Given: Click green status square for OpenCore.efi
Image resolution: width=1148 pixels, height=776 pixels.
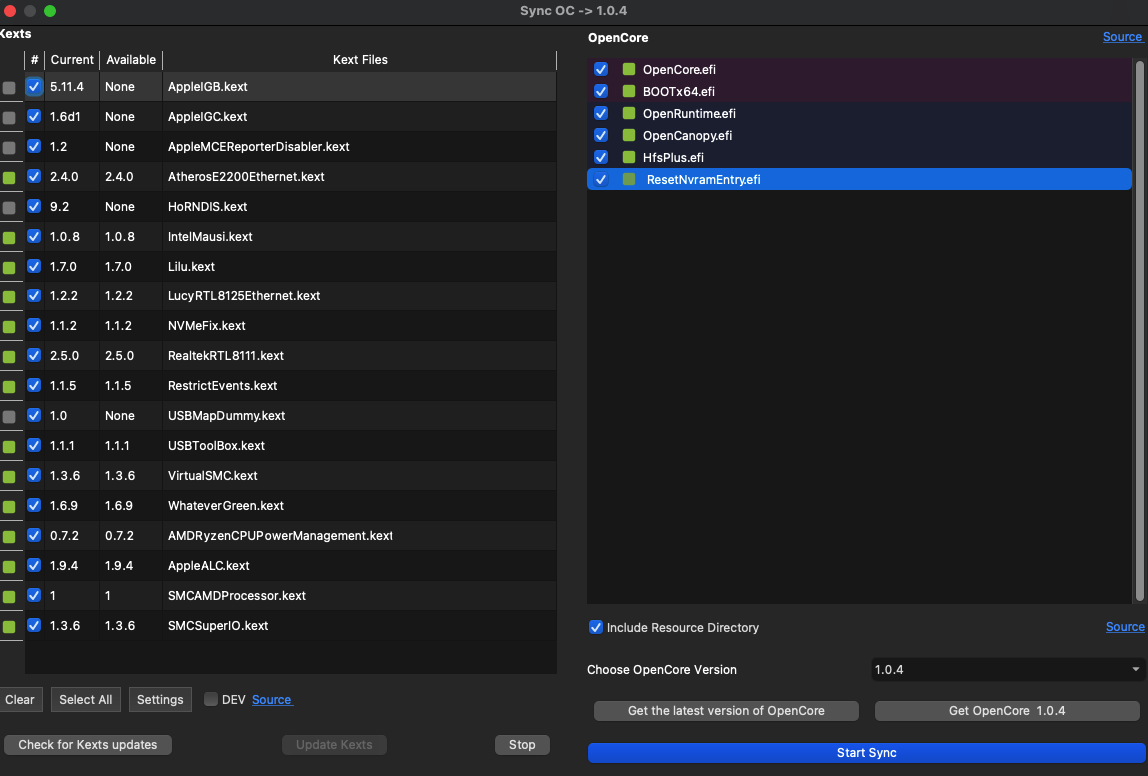Looking at the screenshot, I should 629,70.
